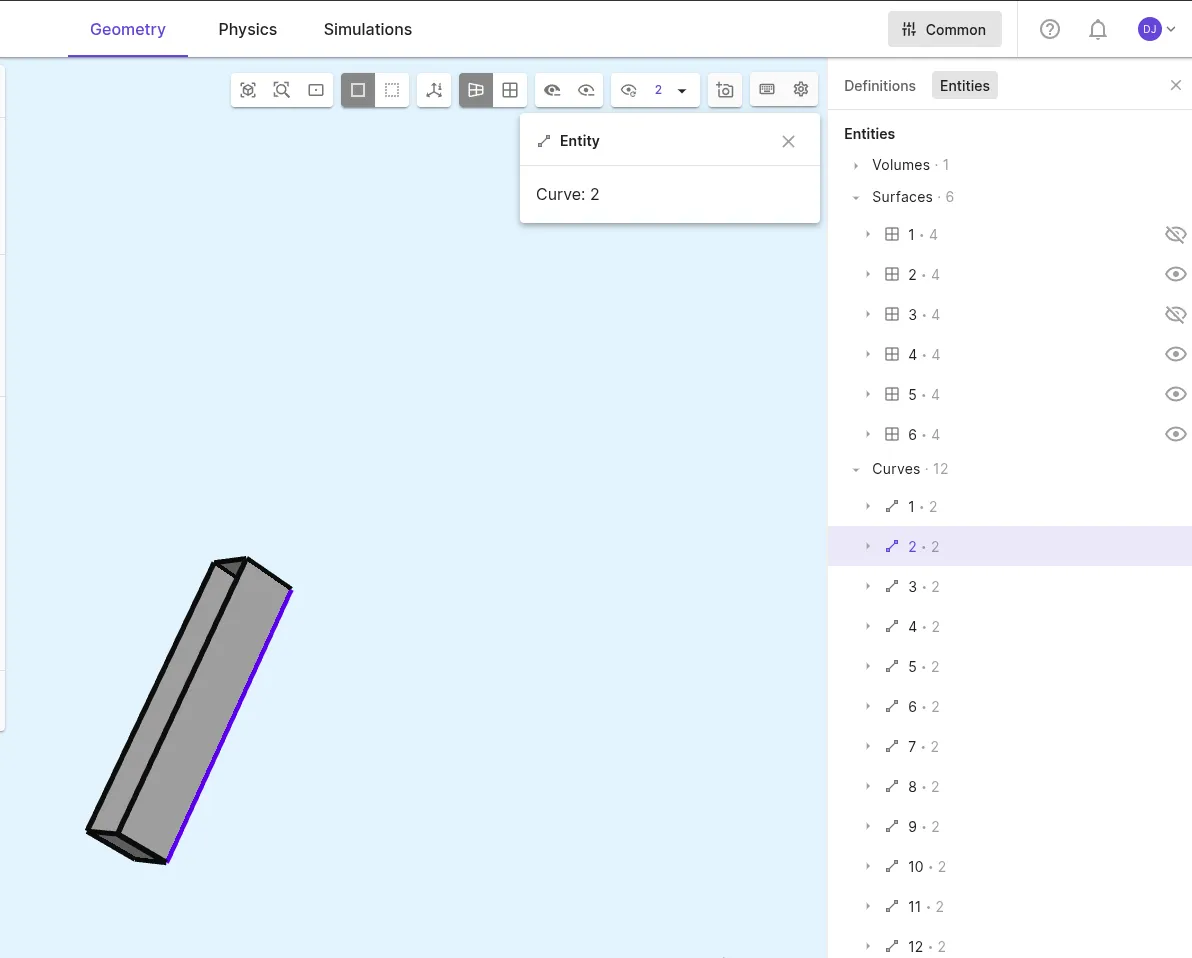Collapse the Surfaces group
The height and width of the screenshot is (958, 1192).
point(856,198)
